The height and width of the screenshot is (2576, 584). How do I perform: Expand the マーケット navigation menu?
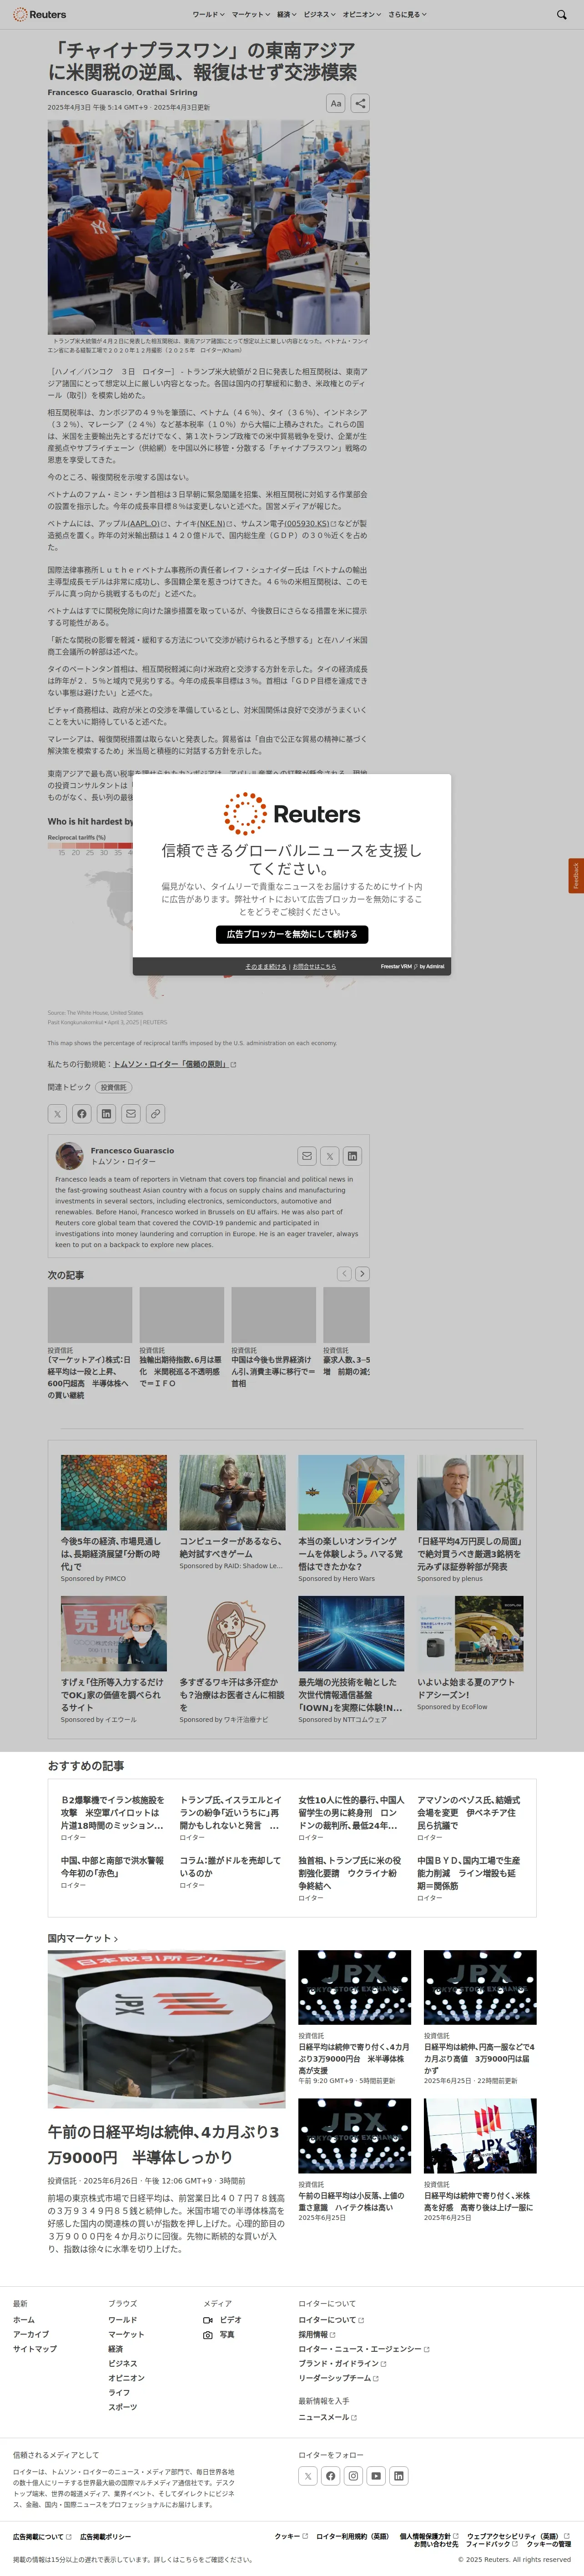tap(250, 14)
